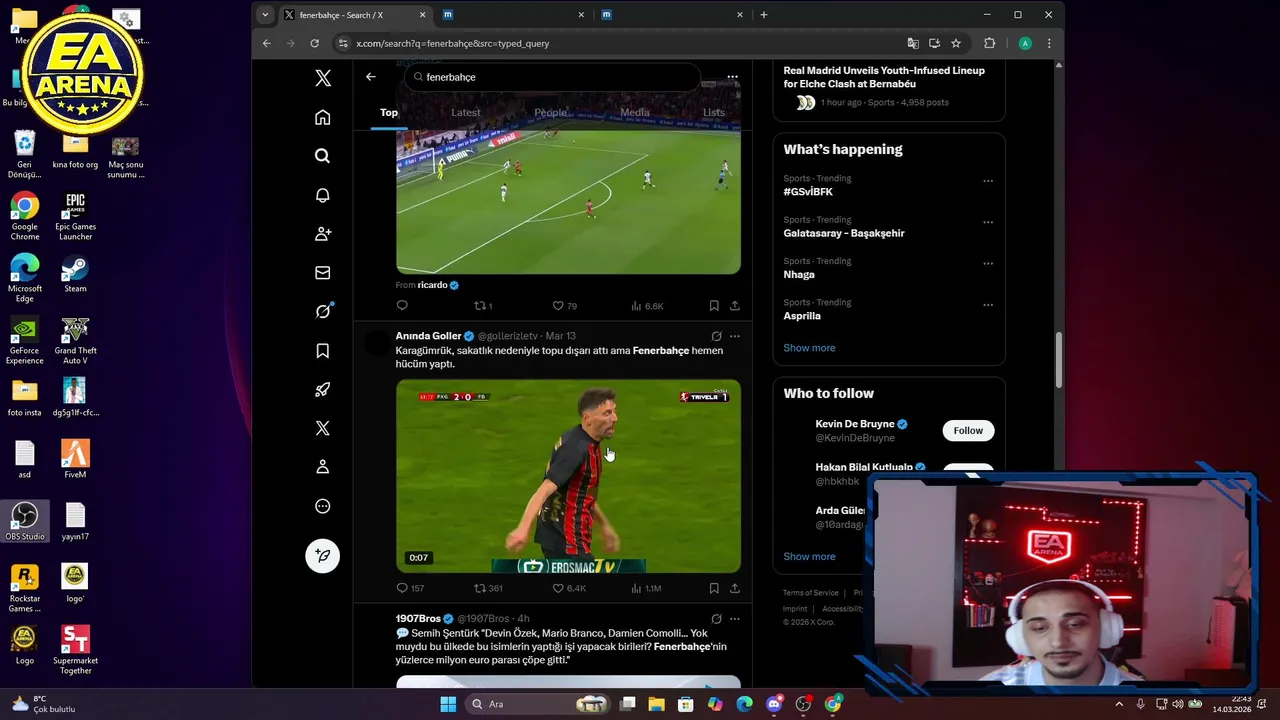
Task: Open the More circle icon in sidebar
Action: pyautogui.click(x=322, y=506)
